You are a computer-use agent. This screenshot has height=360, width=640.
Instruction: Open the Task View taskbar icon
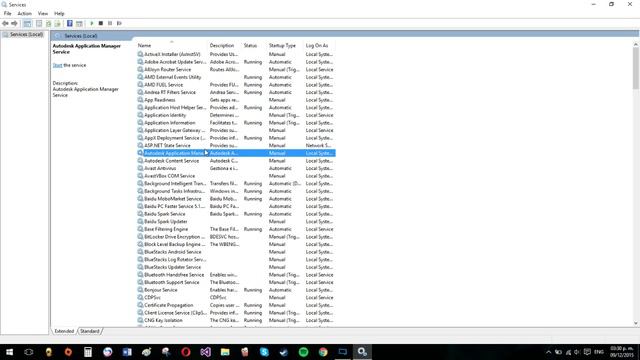(29, 352)
